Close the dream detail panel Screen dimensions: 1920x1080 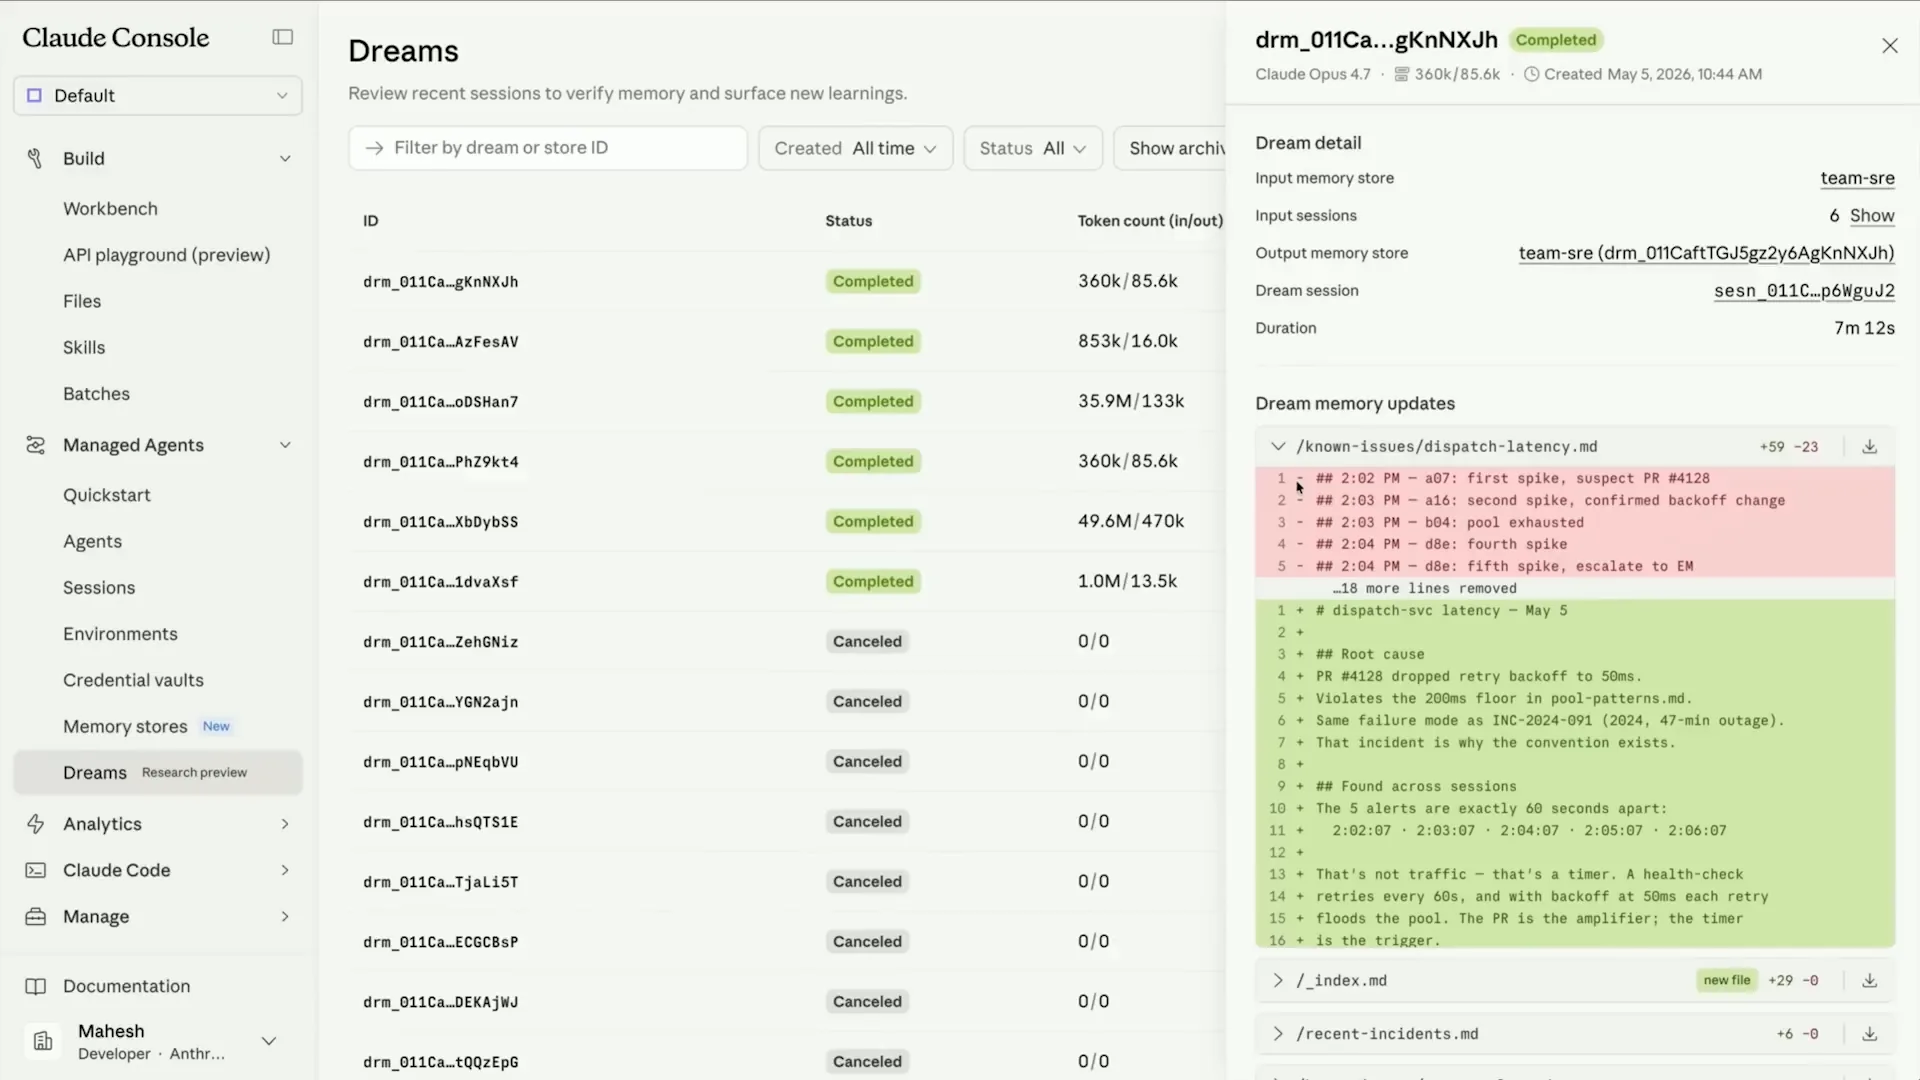point(1889,46)
